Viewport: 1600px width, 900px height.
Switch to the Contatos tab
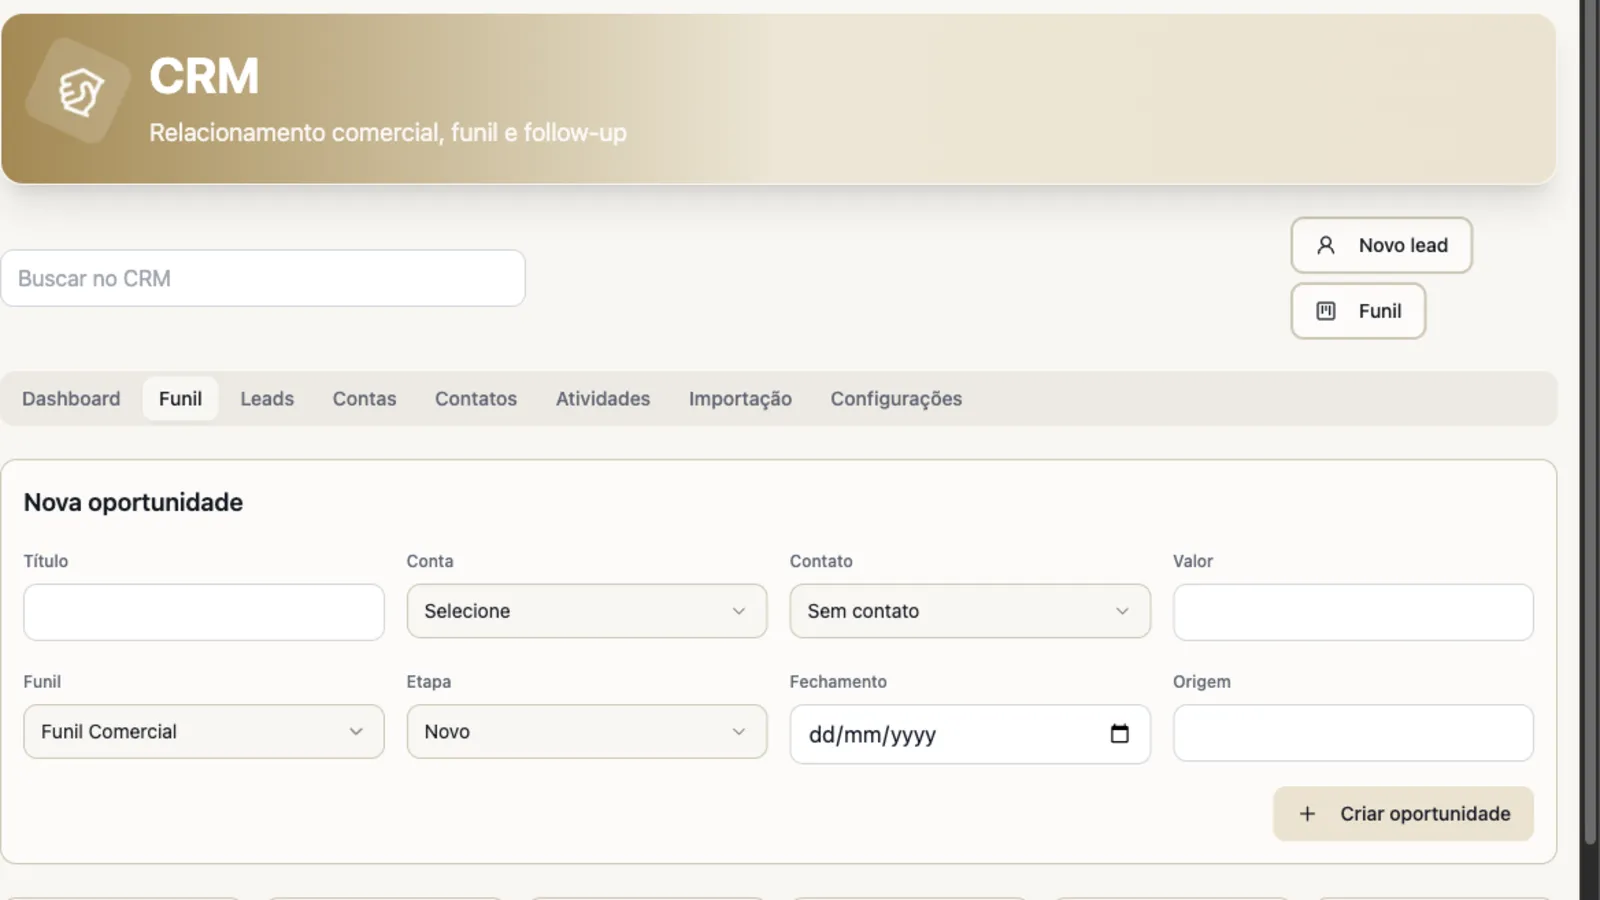[476, 399]
